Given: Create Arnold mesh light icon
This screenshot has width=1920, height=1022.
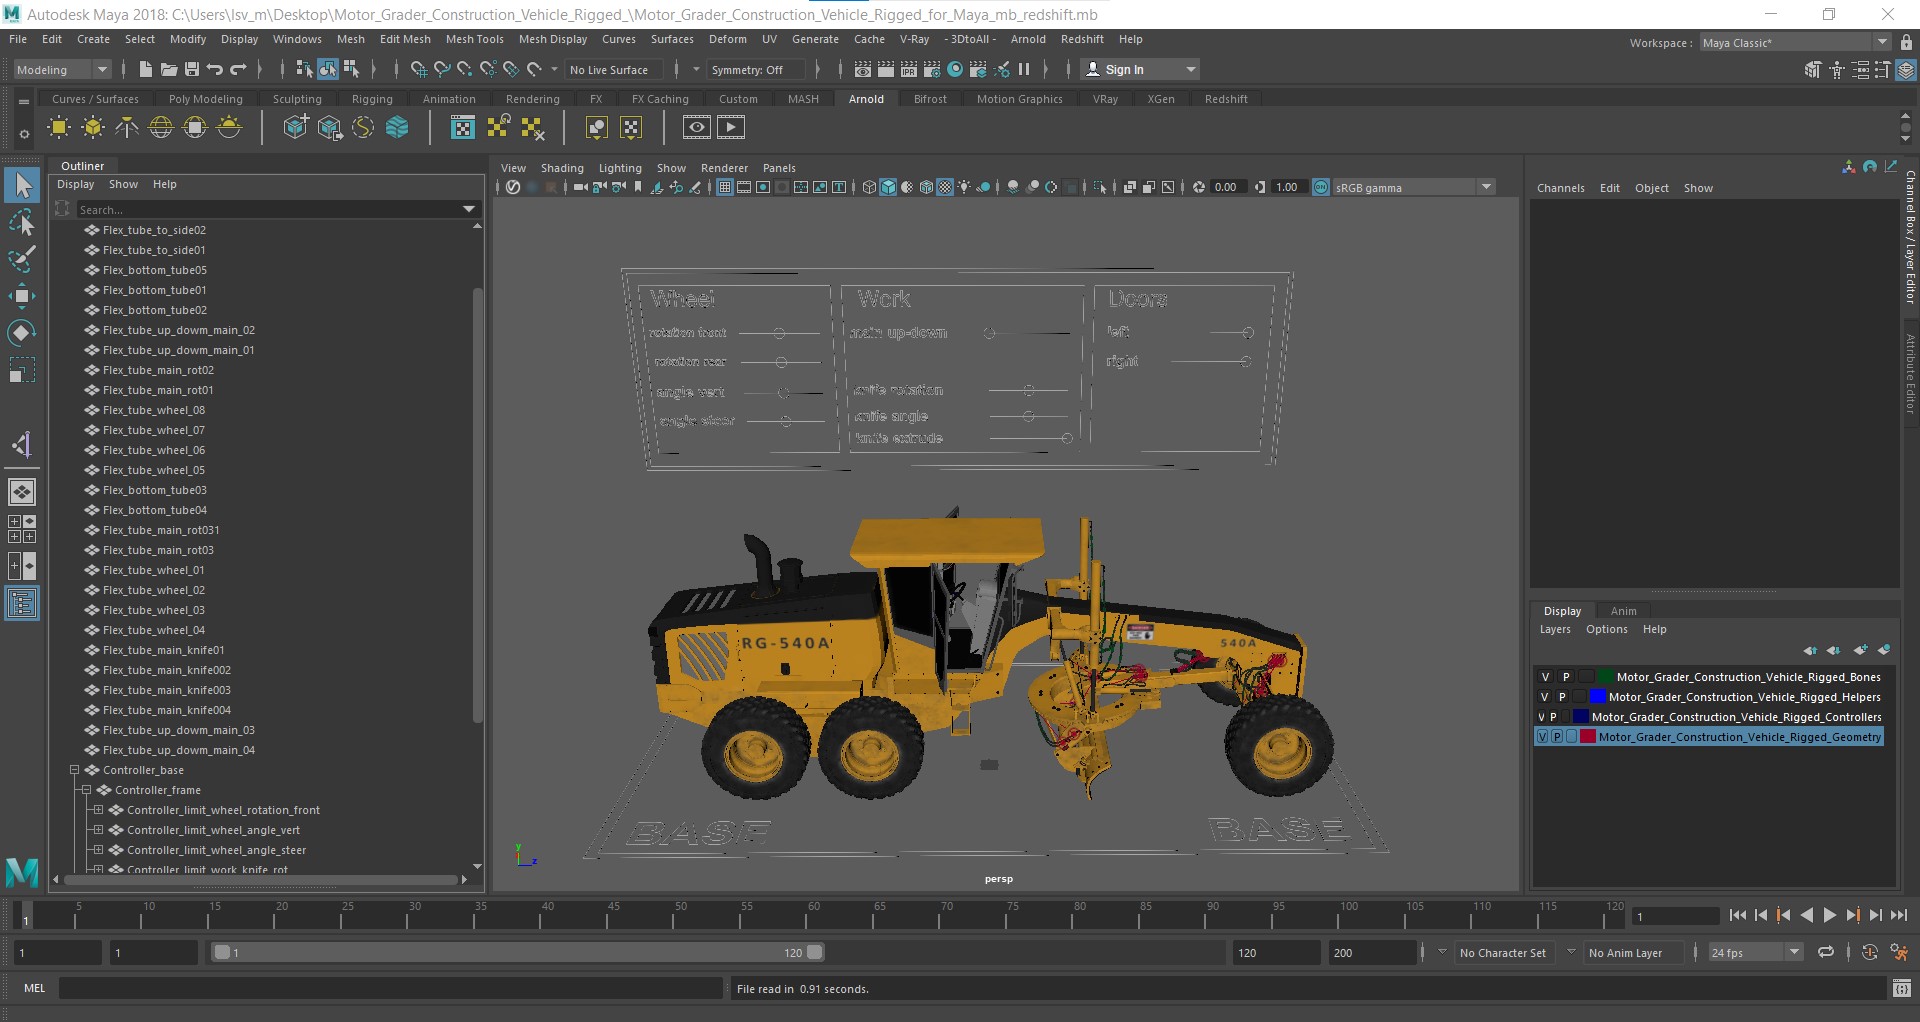Looking at the screenshot, I should (x=93, y=127).
